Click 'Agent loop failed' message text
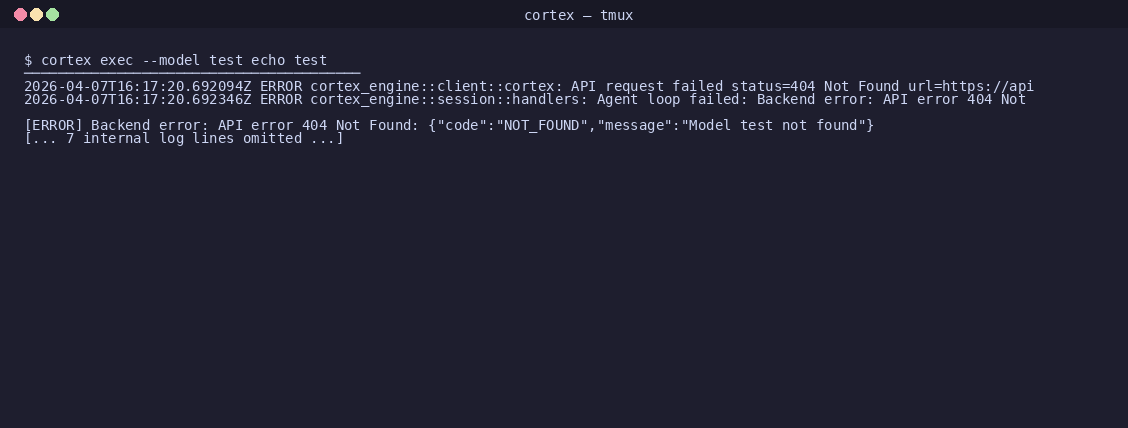Viewport: 1128px width, 428px height. 668,99
